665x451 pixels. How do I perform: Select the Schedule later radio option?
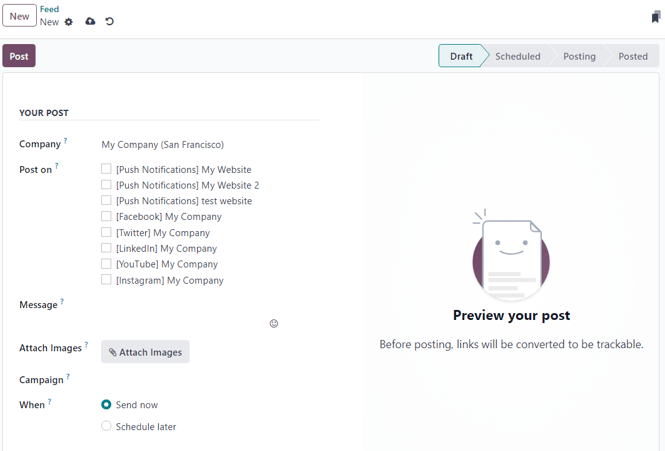[x=106, y=426]
